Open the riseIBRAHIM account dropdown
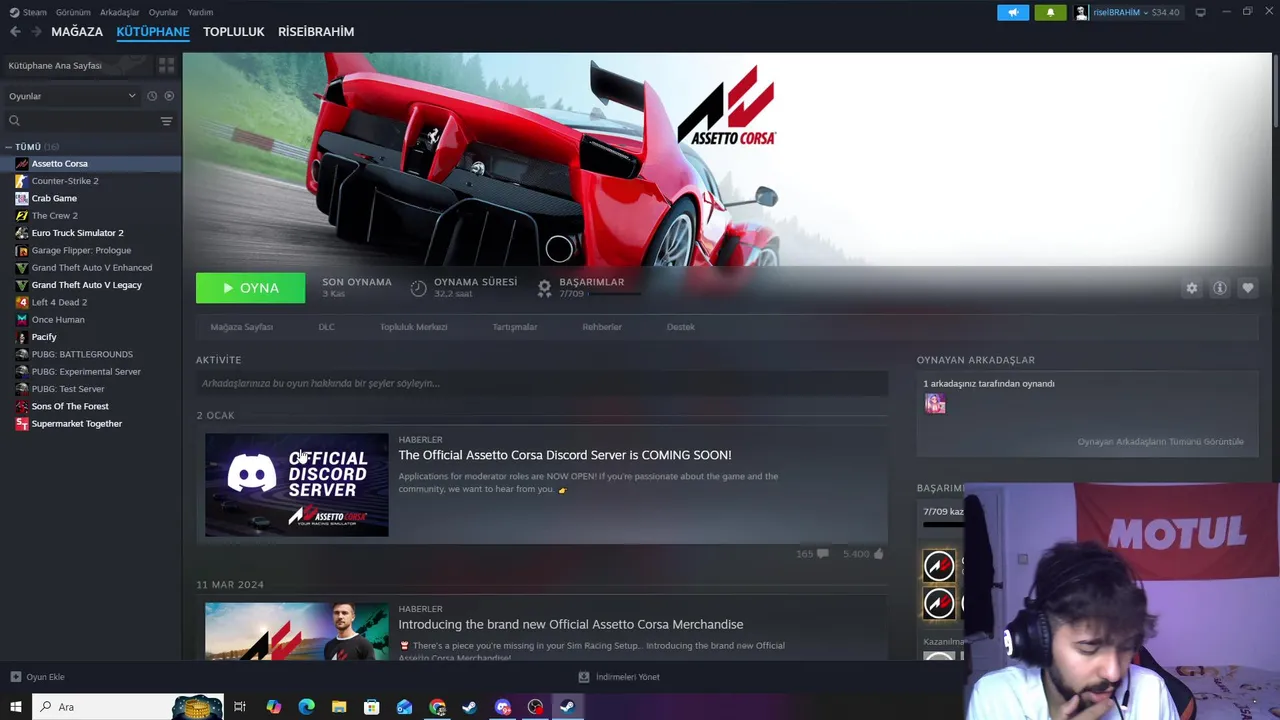This screenshot has height=720, width=1280. (1127, 12)
